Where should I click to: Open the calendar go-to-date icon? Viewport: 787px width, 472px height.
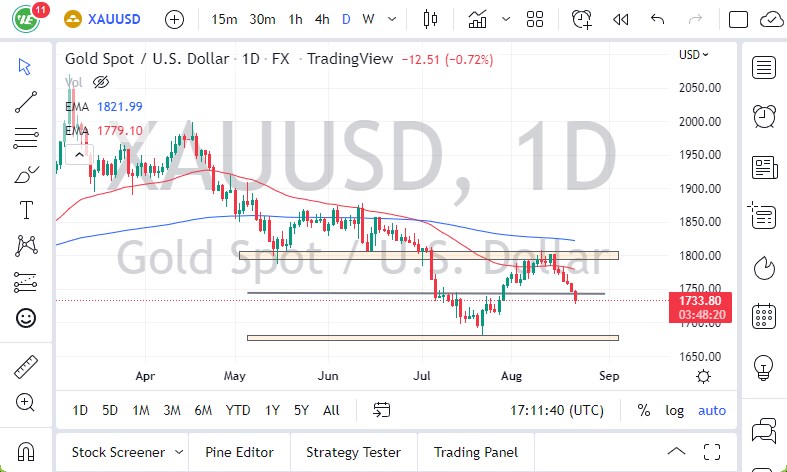point(381,410)
